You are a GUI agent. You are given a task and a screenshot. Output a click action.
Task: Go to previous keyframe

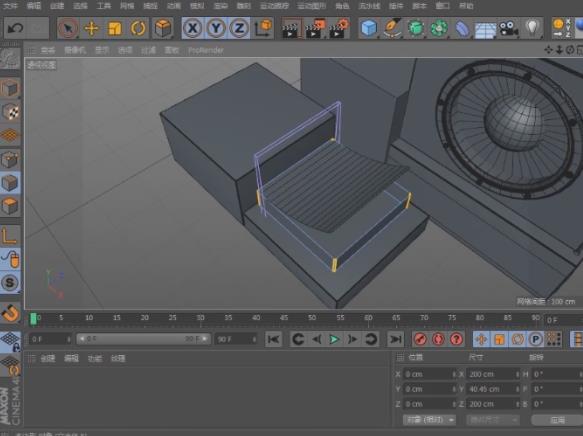(298, 339)
